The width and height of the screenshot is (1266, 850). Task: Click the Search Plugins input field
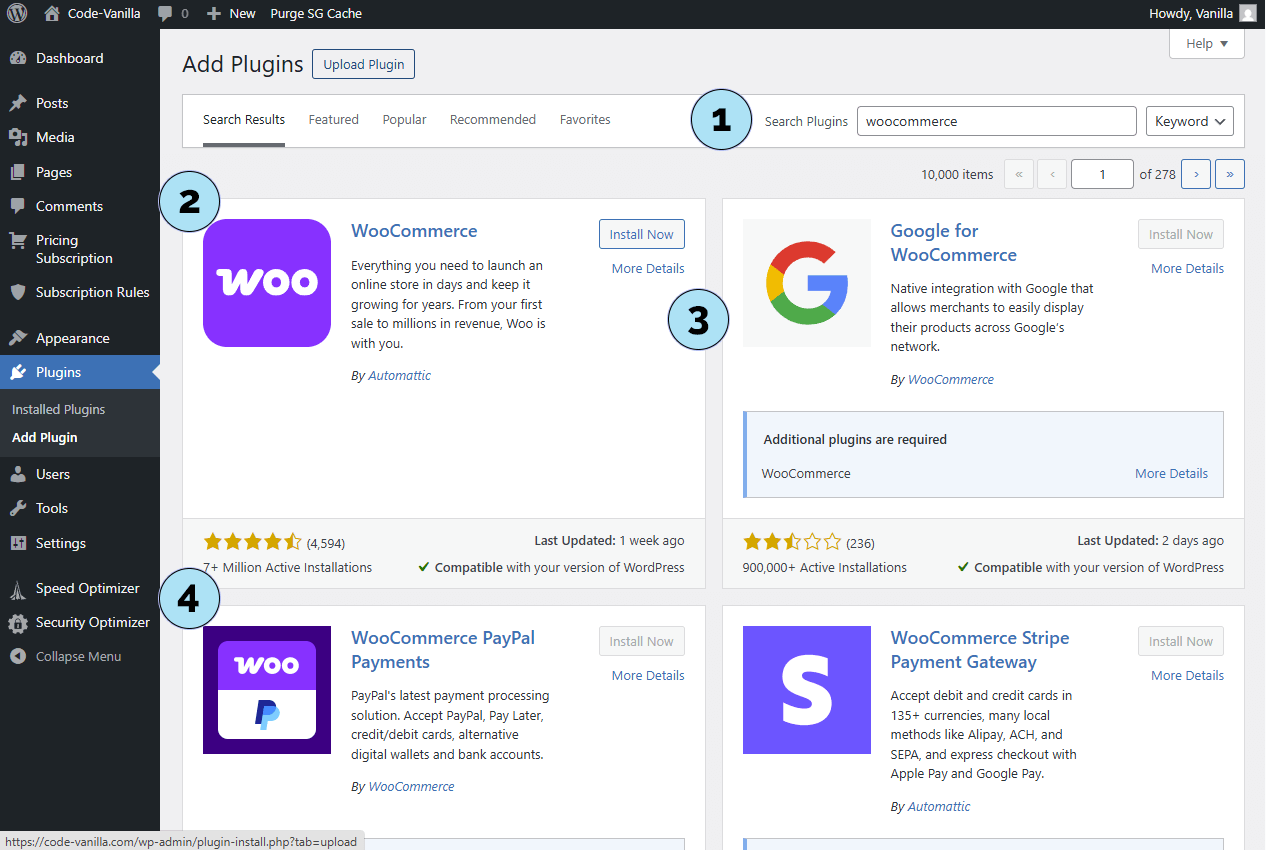[995, 121]
